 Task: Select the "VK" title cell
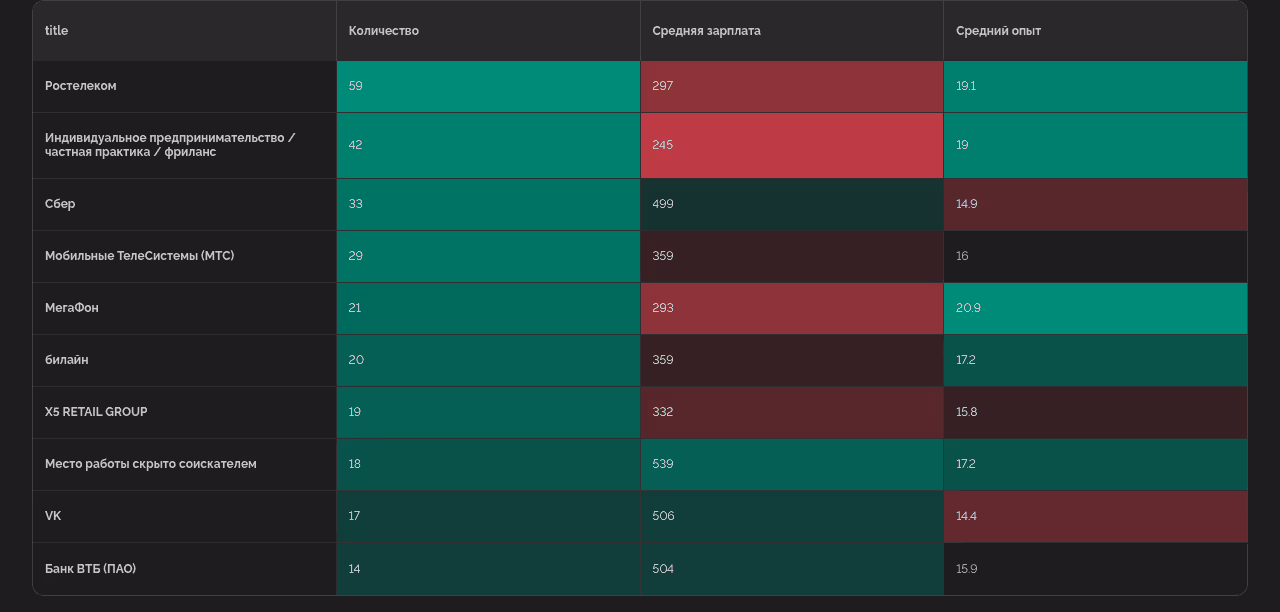(x=53, y=516)
